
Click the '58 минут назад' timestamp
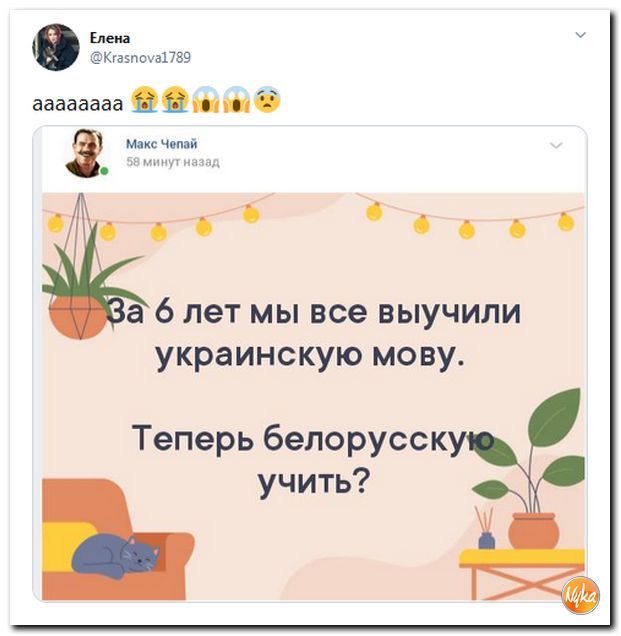click(x=173, y=162)
